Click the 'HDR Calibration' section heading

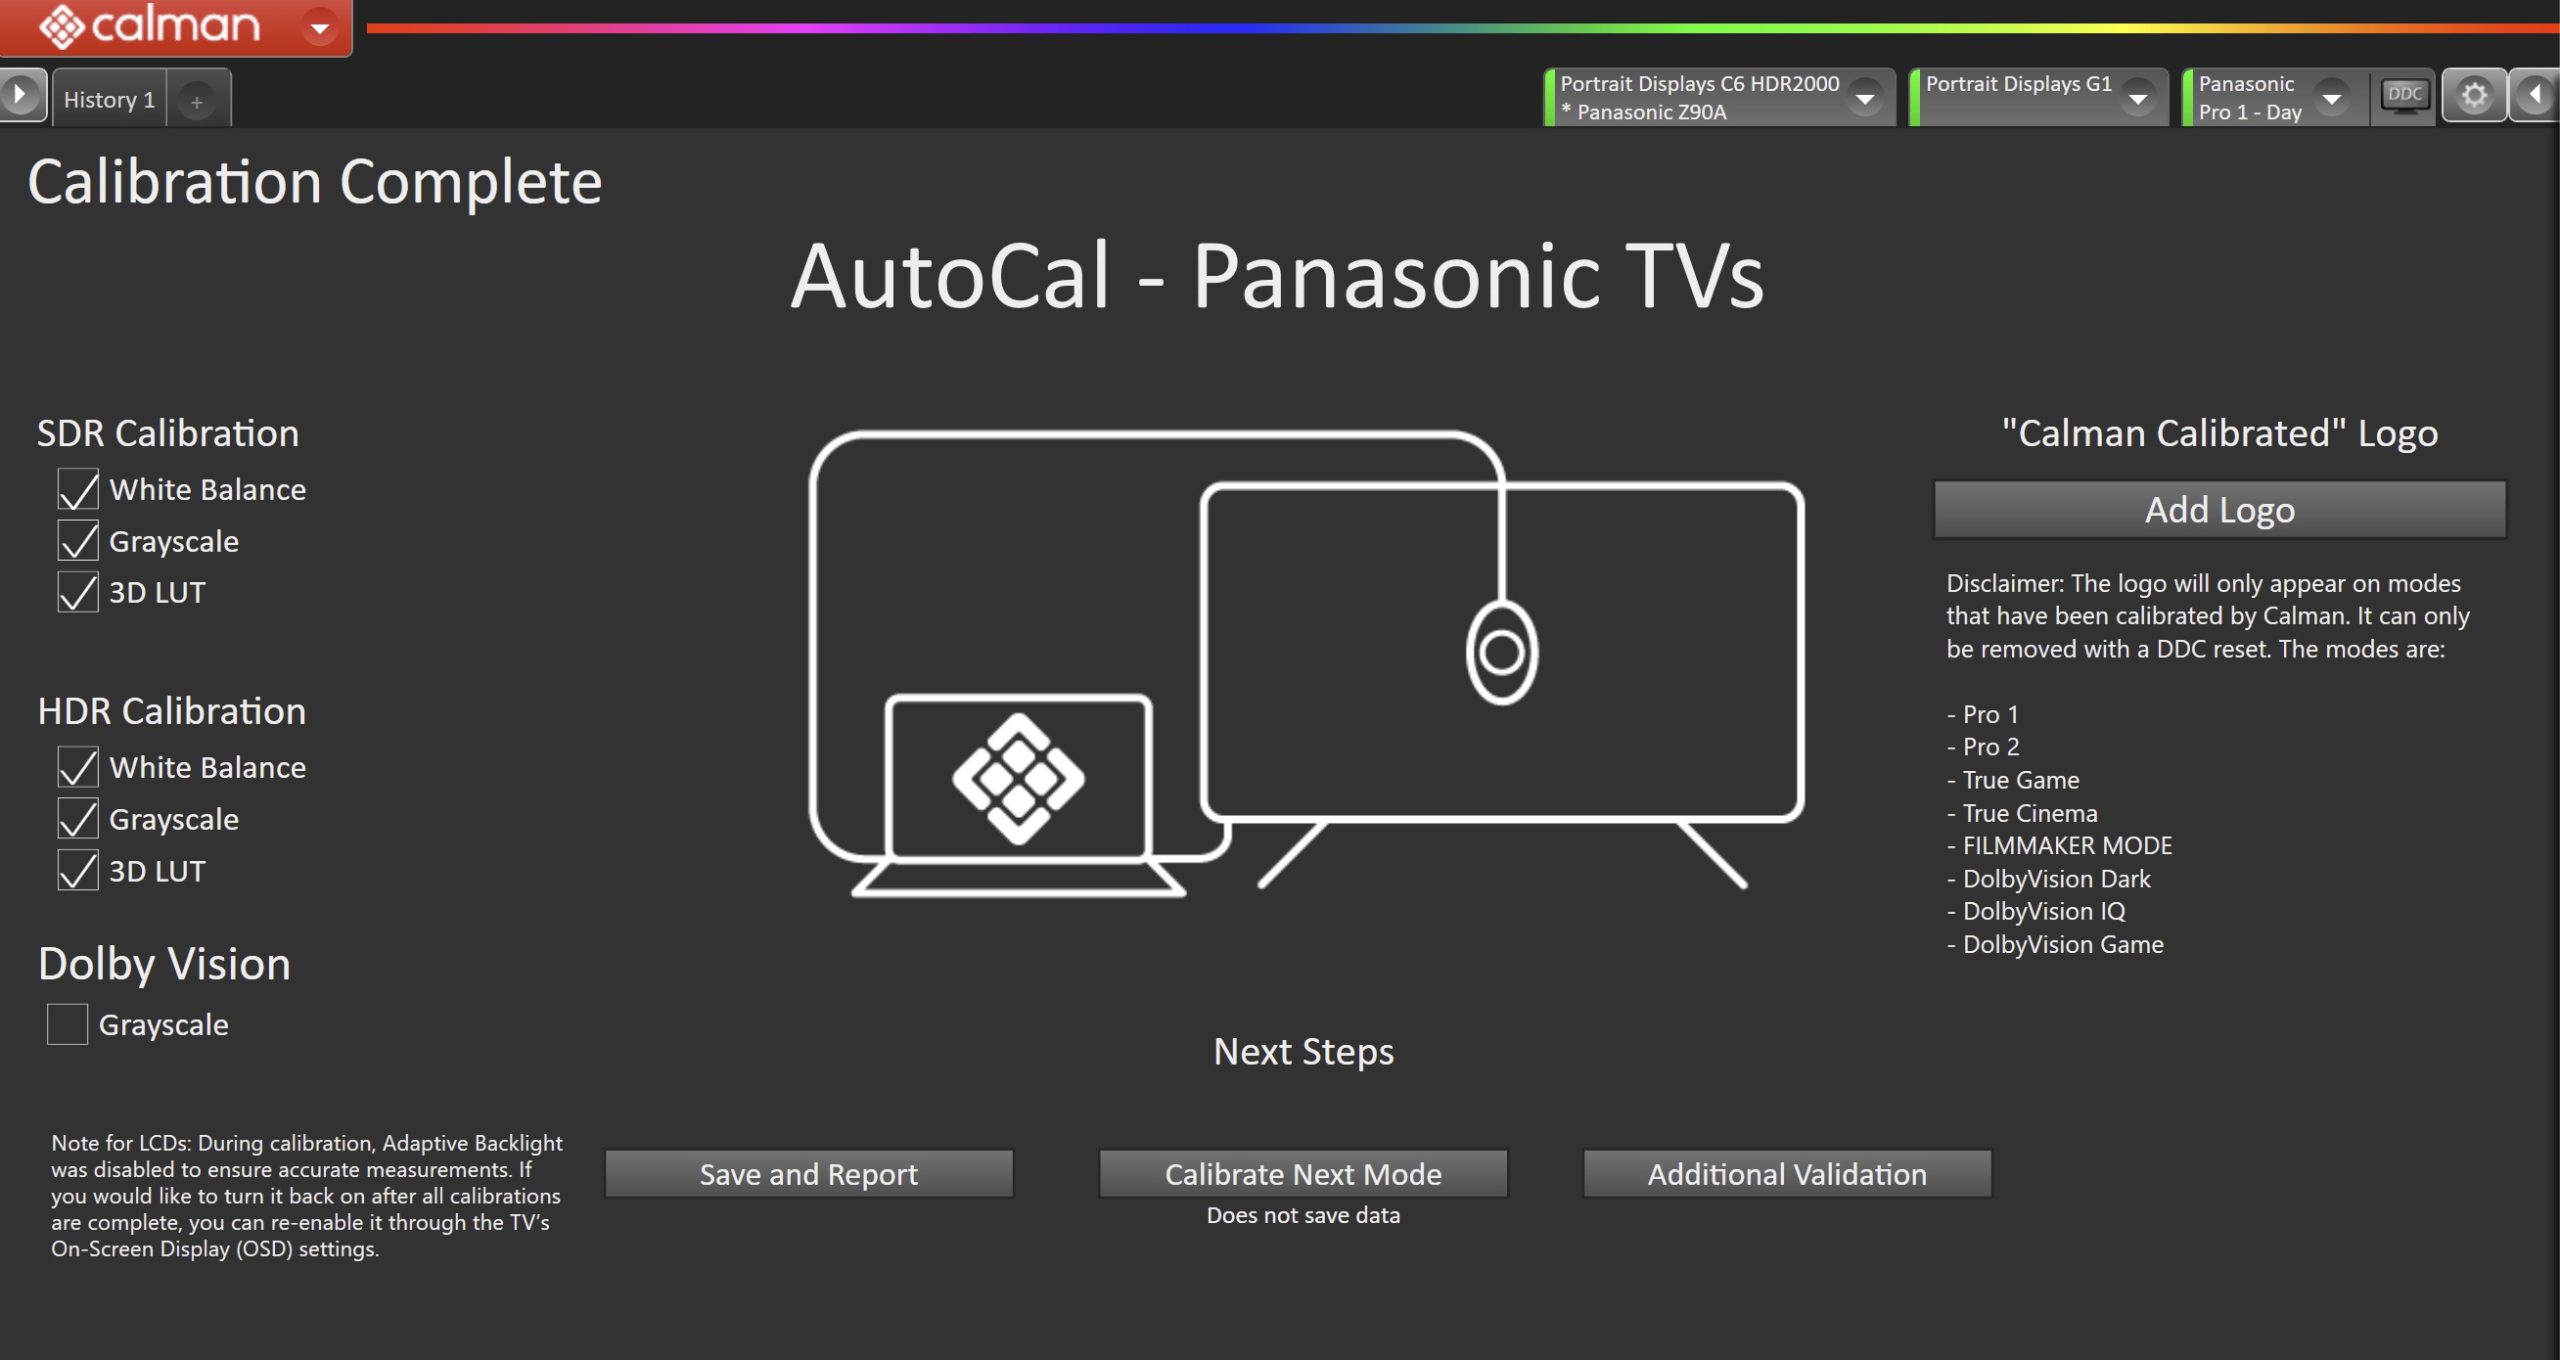(x=172, y=711)
